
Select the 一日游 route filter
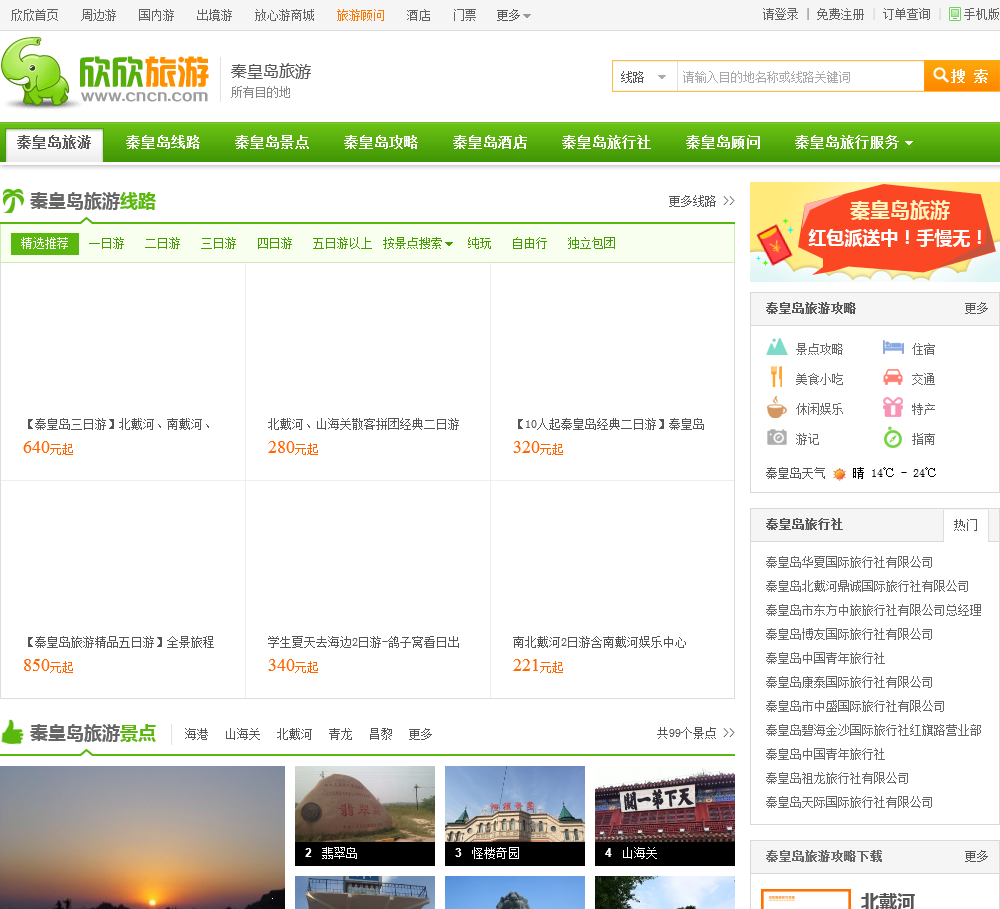coord(107,243)
